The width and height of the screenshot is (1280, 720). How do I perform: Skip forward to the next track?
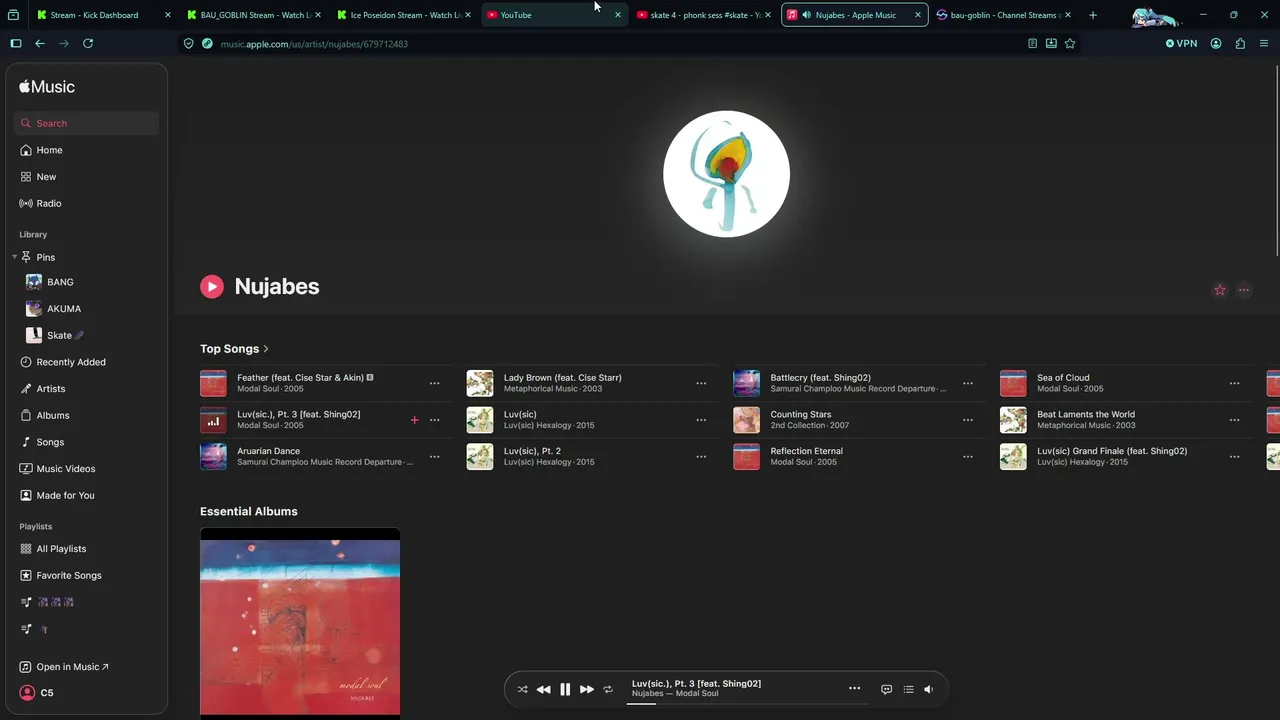587,689
